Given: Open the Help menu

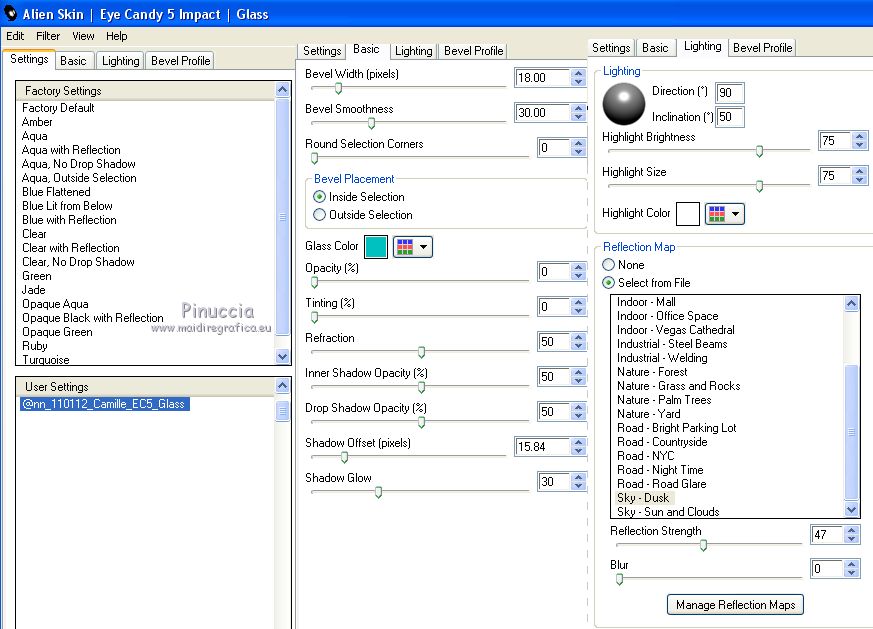Looking at the screenshot, I should coord(116,36).
